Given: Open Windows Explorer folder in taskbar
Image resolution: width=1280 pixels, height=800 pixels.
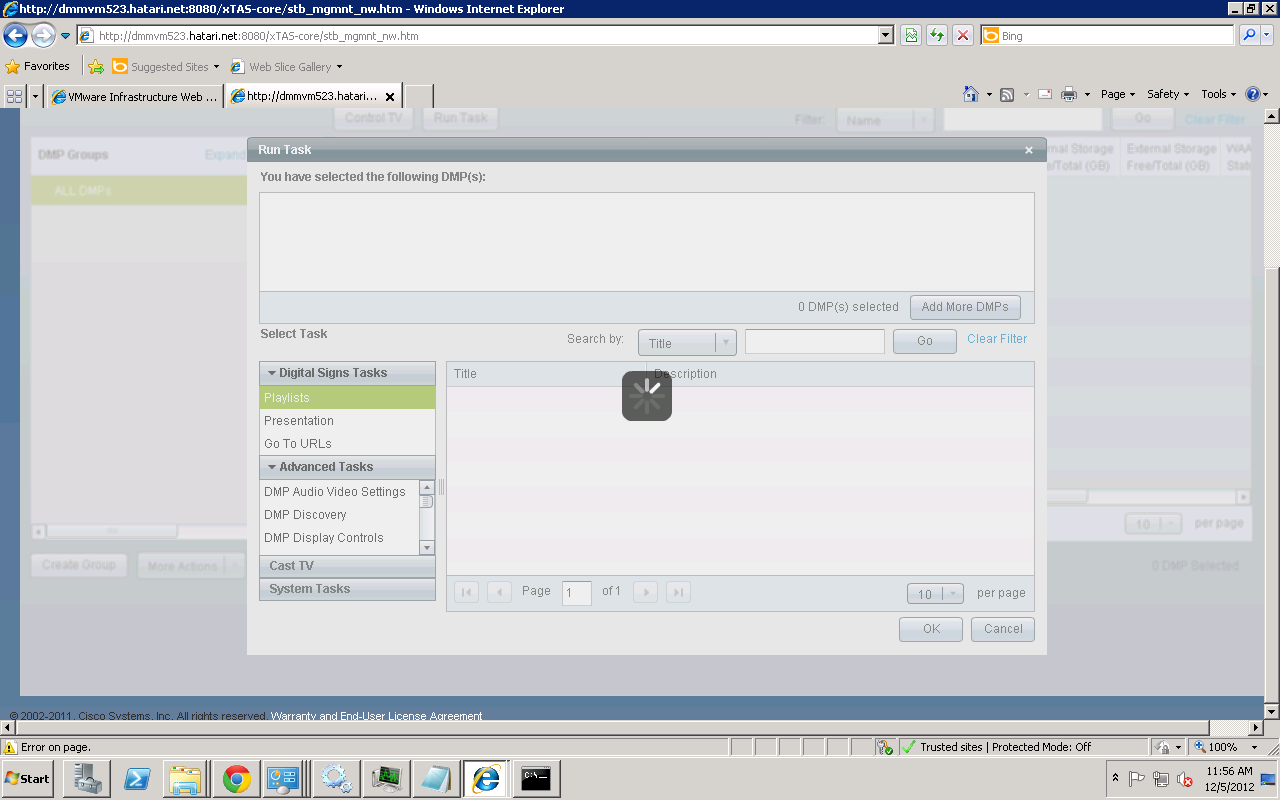Looking at the screenshot, I should [187, 778].
